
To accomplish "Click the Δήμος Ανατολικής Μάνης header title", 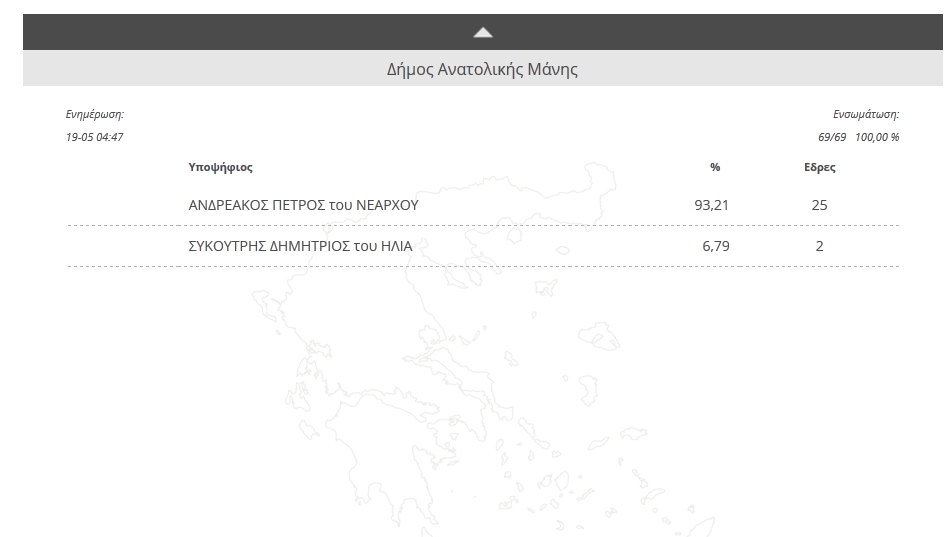I will 482,69.
